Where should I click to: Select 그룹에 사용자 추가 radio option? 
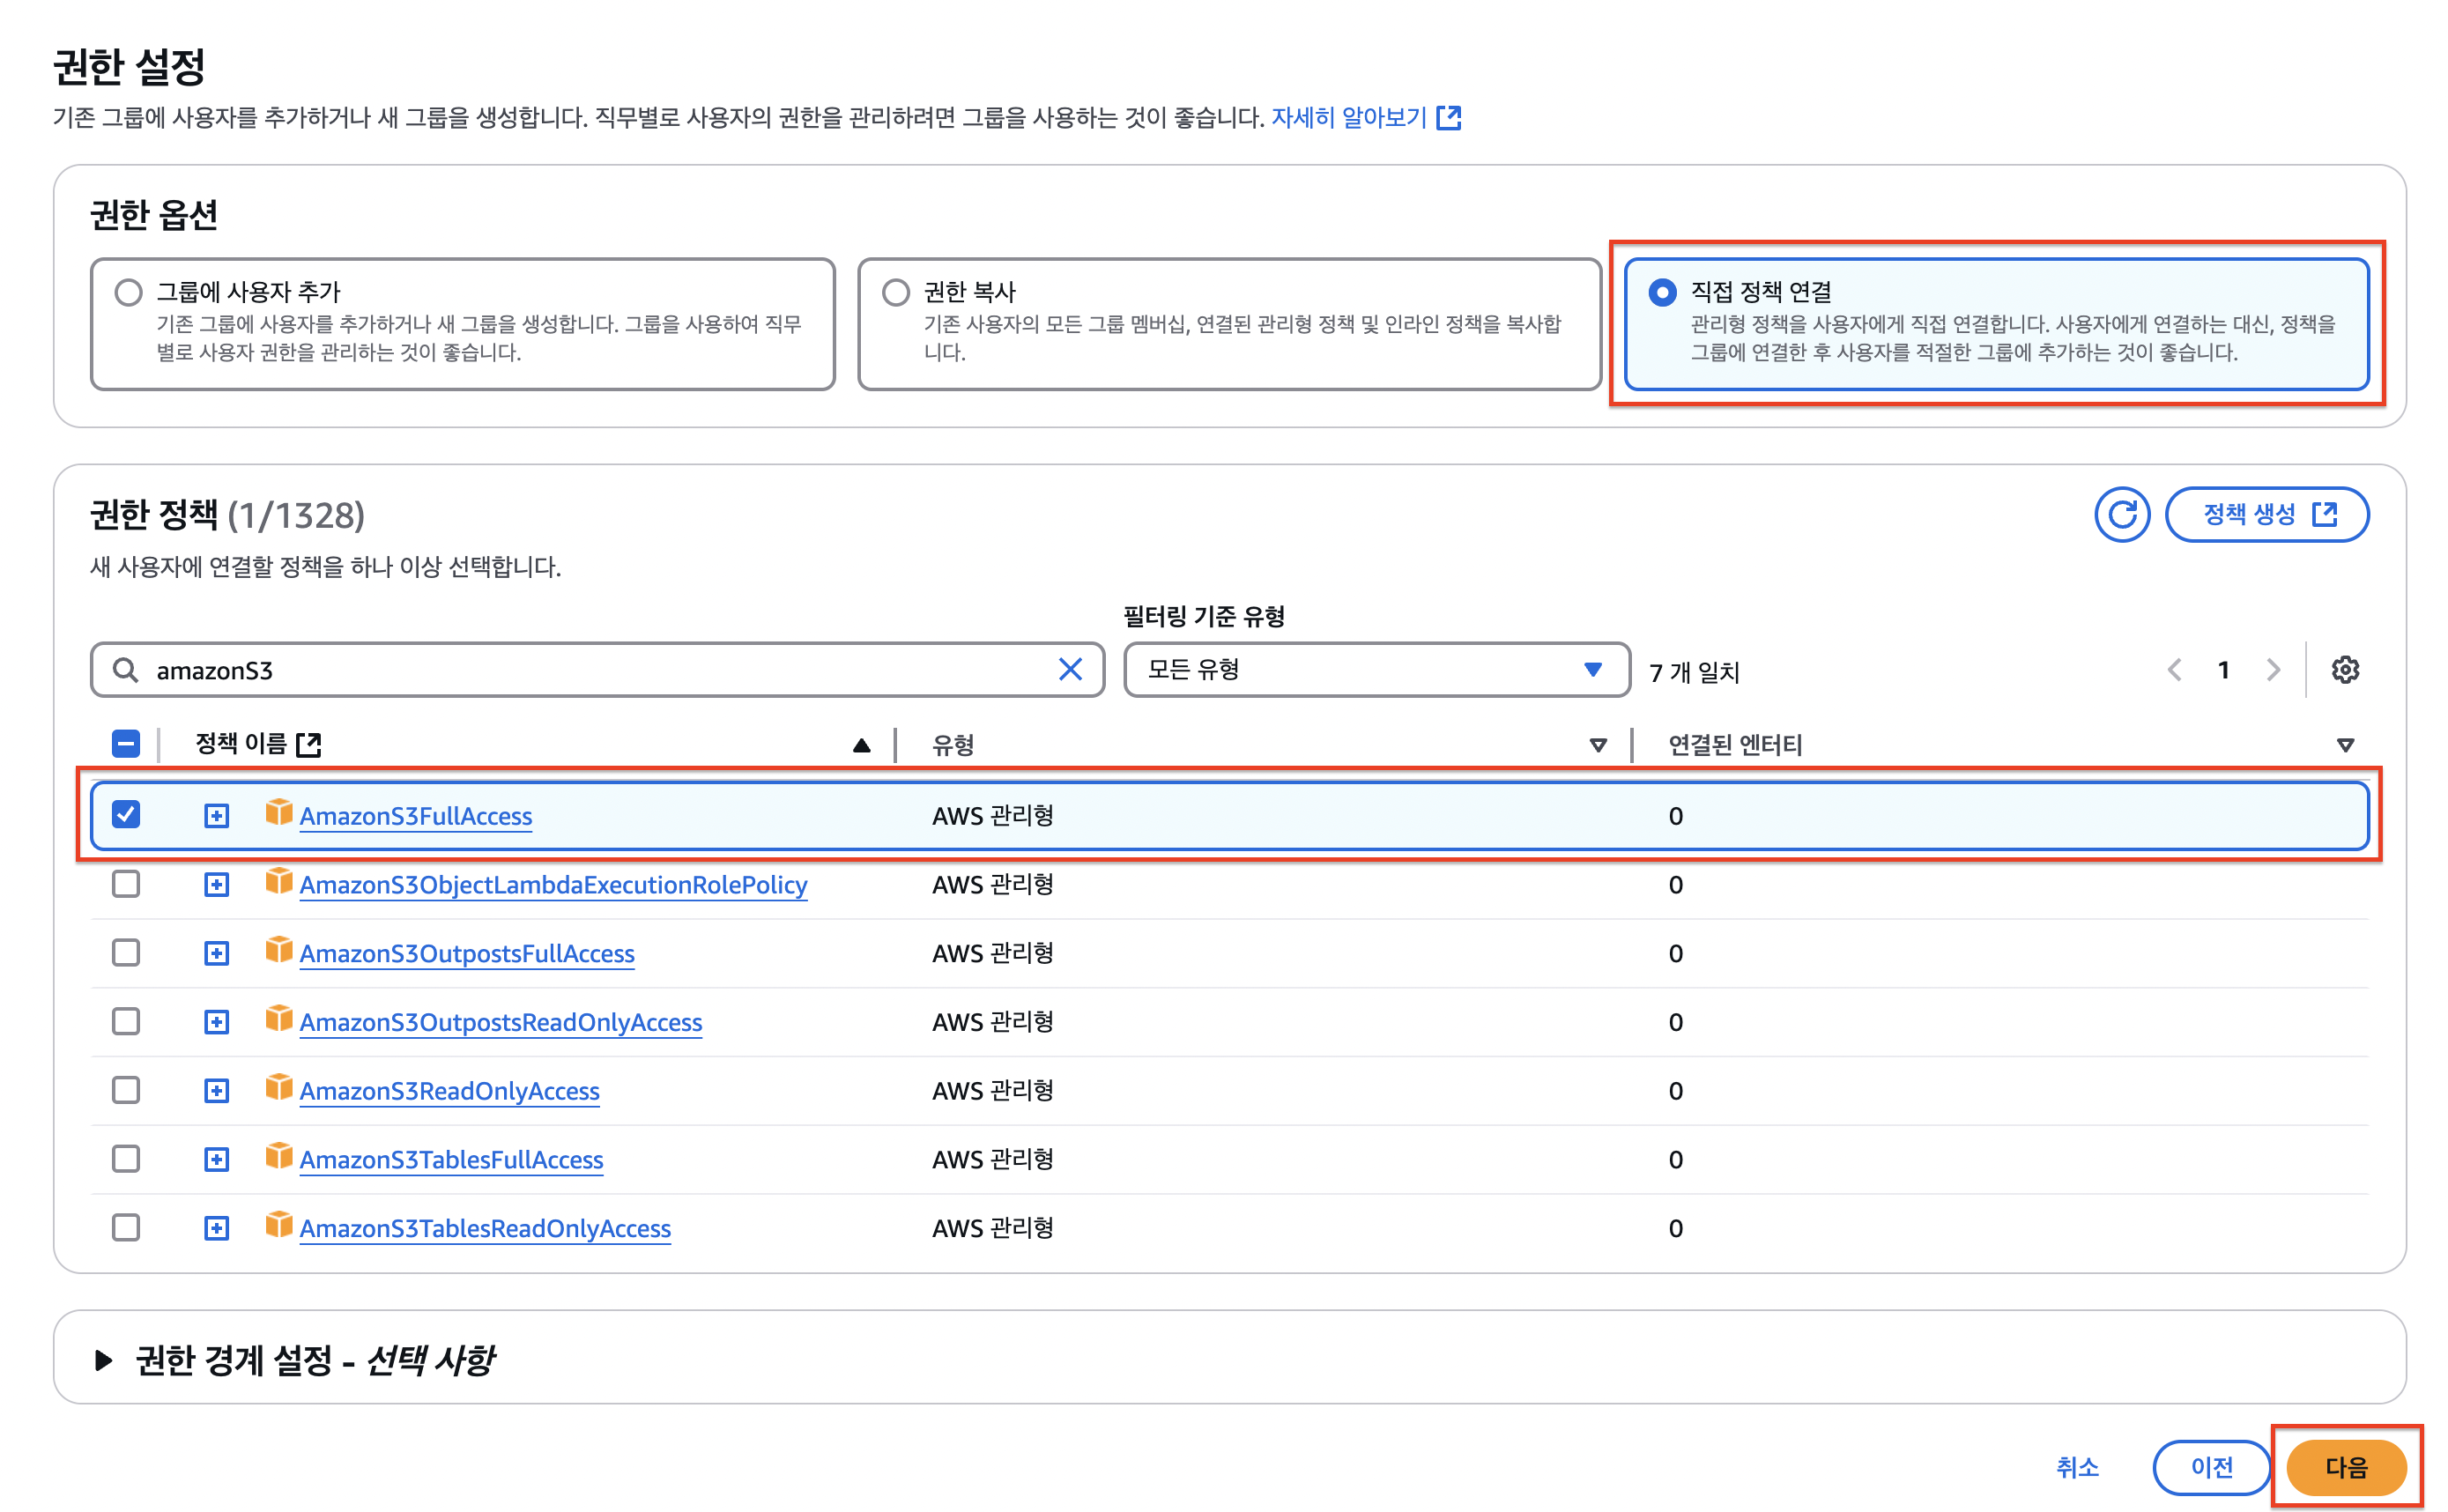(x=128, y=292)
